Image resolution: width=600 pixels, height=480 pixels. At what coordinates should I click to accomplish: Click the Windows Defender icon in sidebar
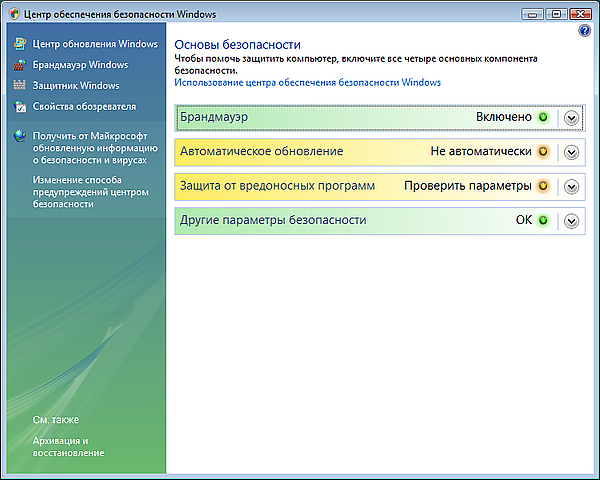[x=21, y=85]
